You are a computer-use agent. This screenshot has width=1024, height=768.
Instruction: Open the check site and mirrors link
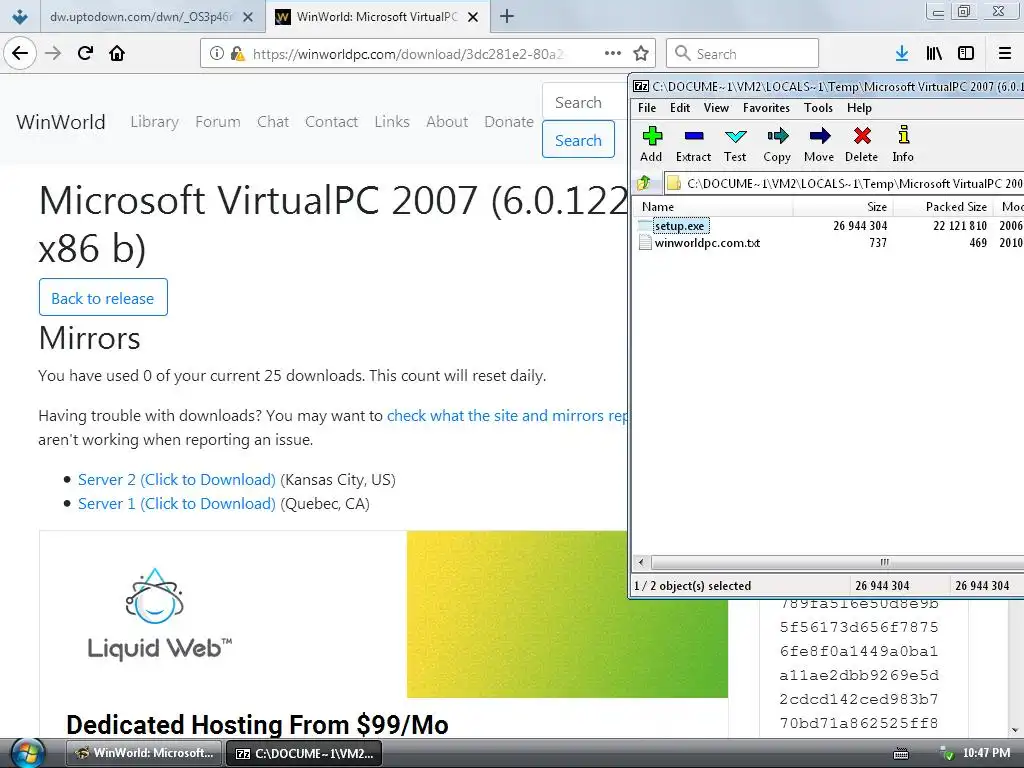point(507,415)
